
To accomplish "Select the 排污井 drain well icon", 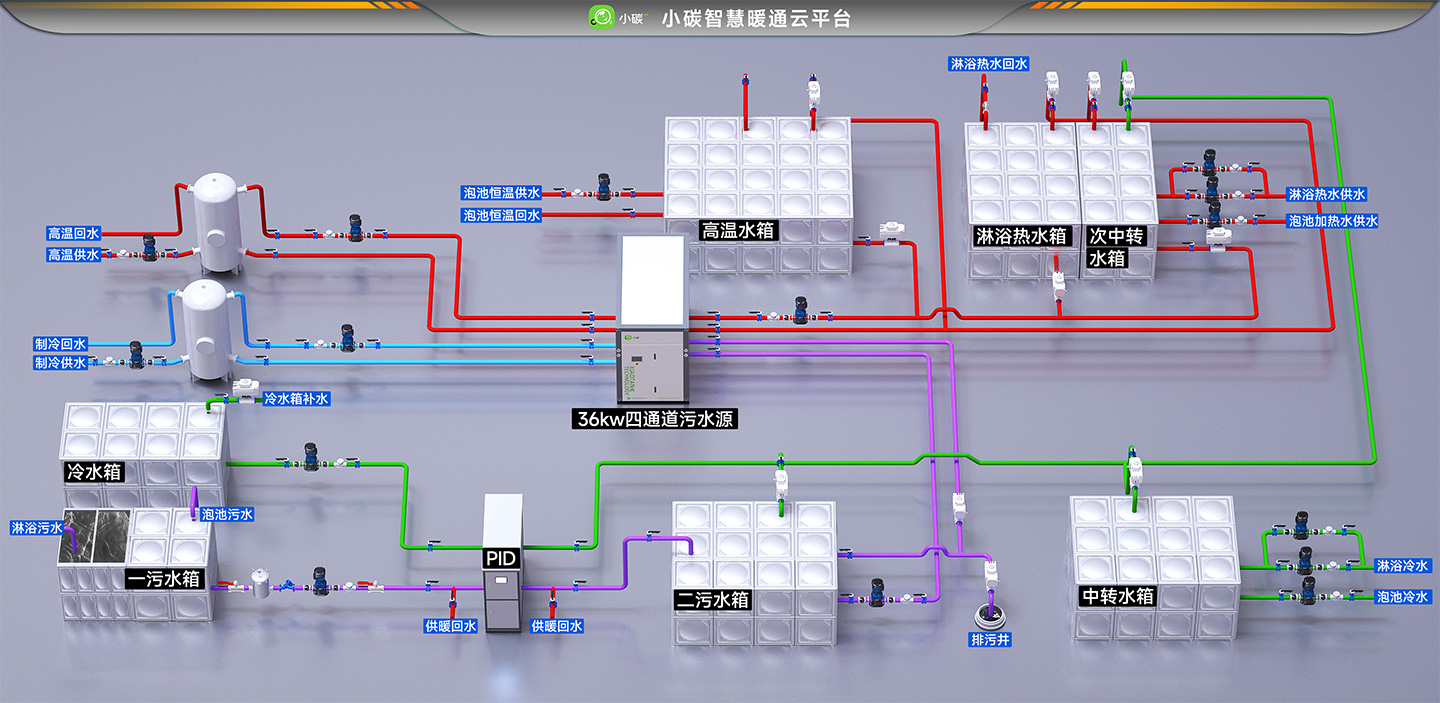I will (991, 612).
